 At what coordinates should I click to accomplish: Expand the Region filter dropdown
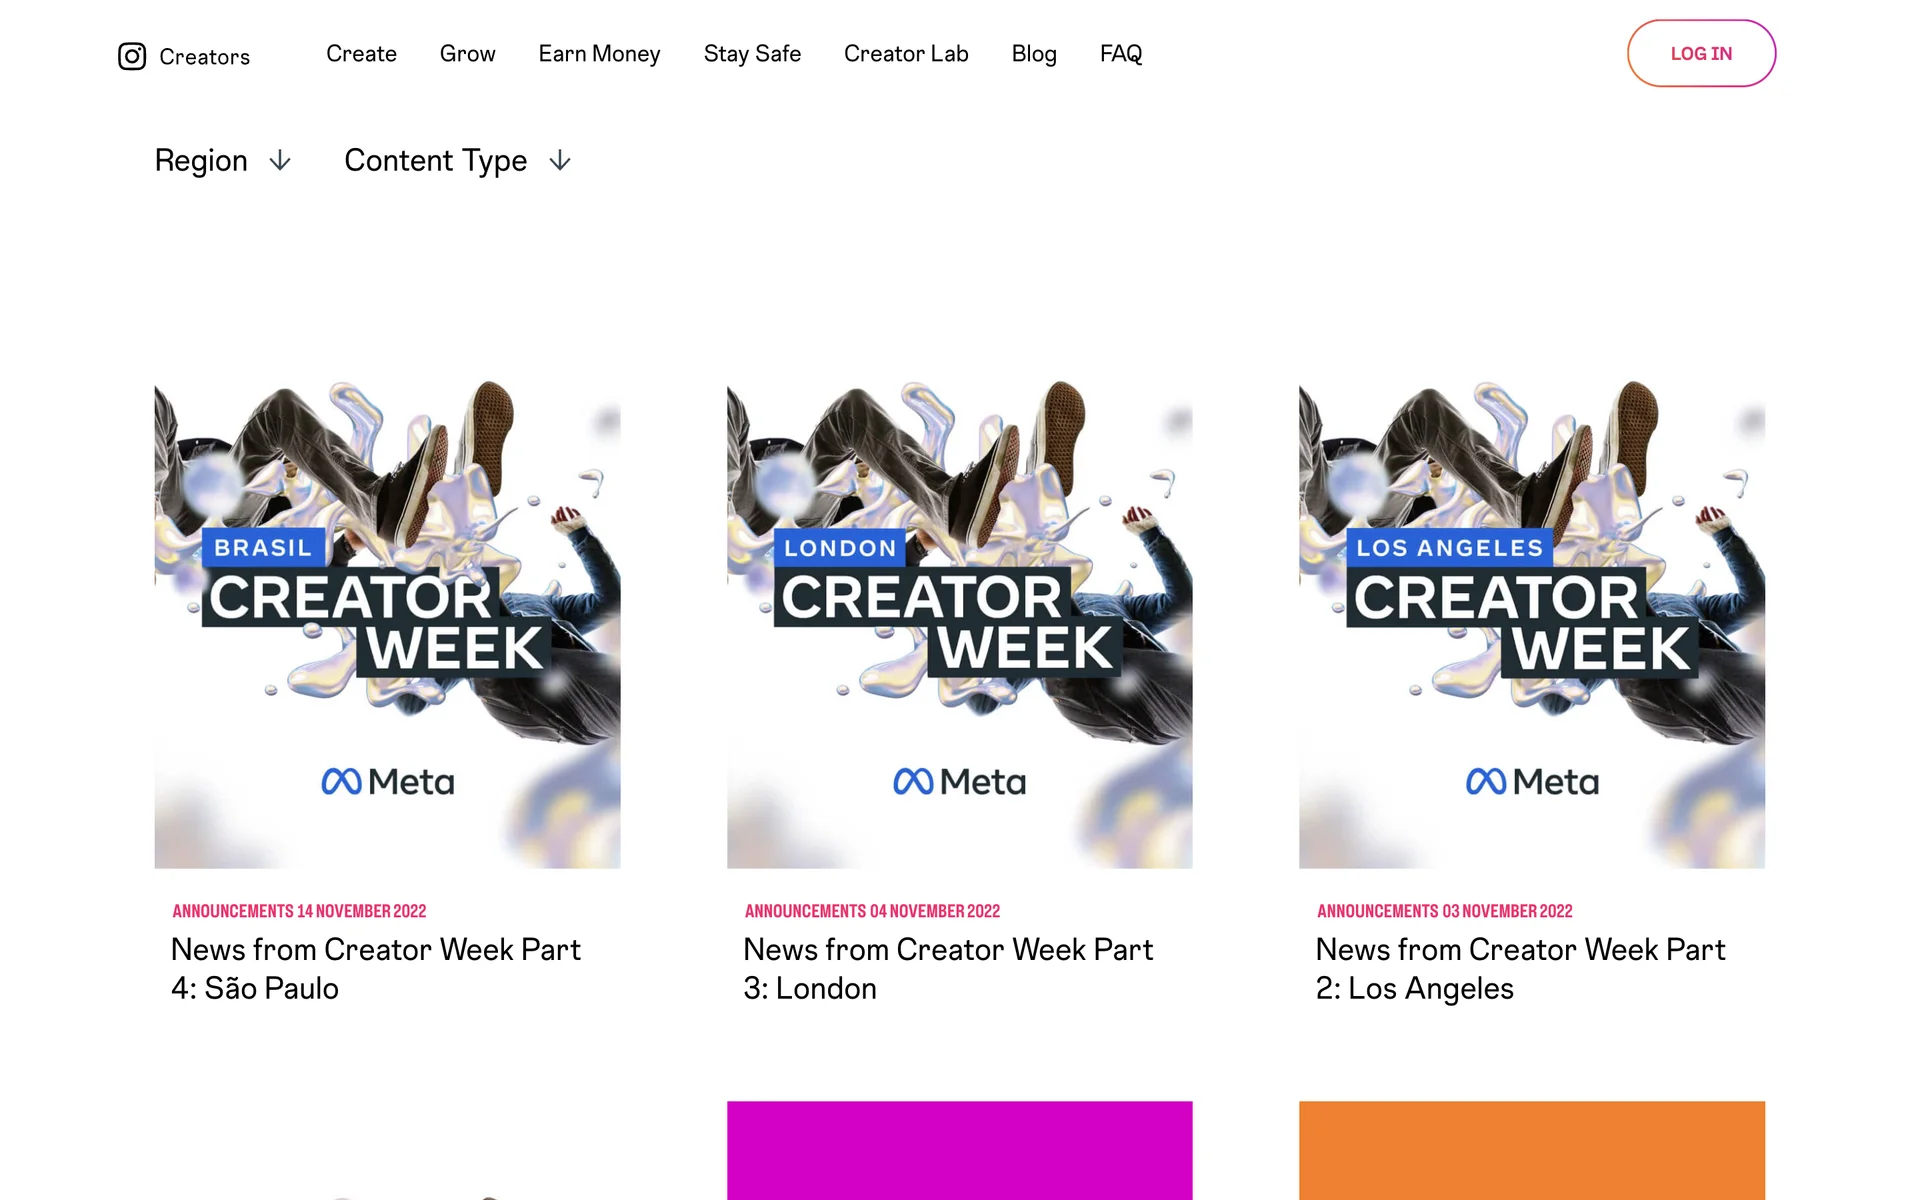point(223,161)
